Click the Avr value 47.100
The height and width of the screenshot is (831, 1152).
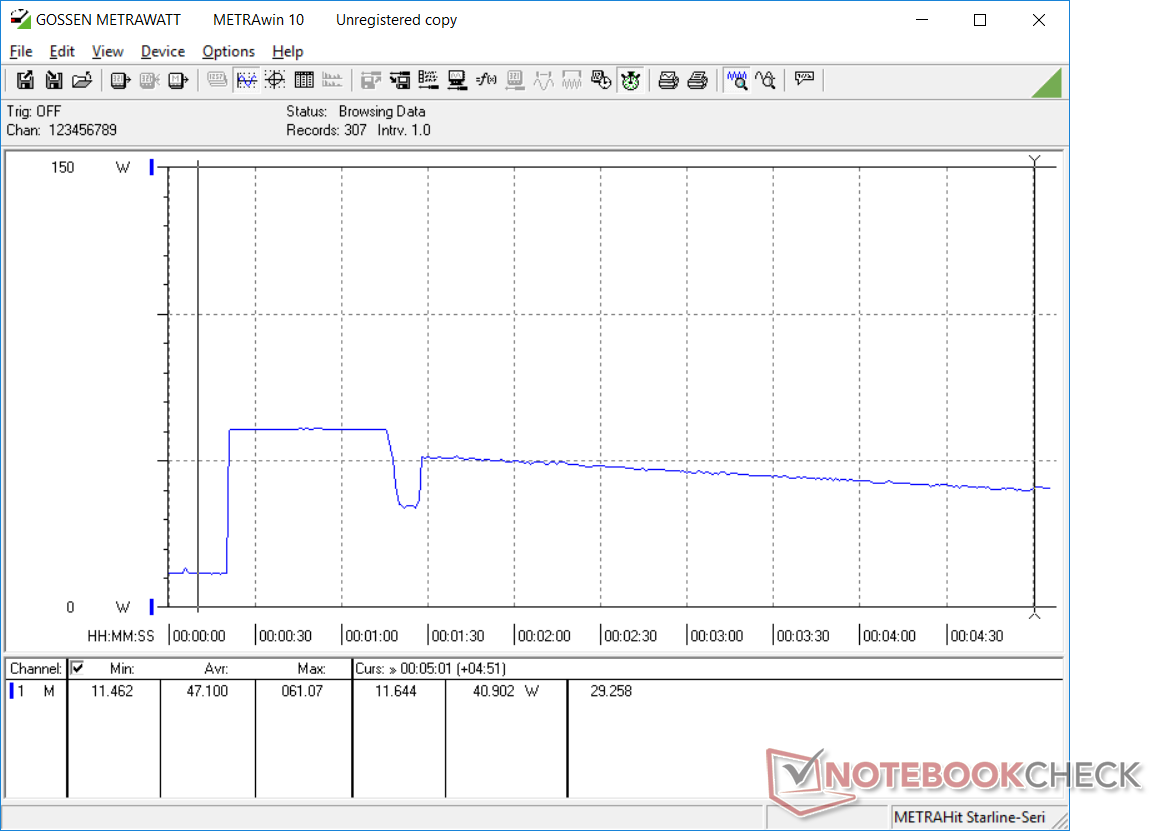pos(206,691)
